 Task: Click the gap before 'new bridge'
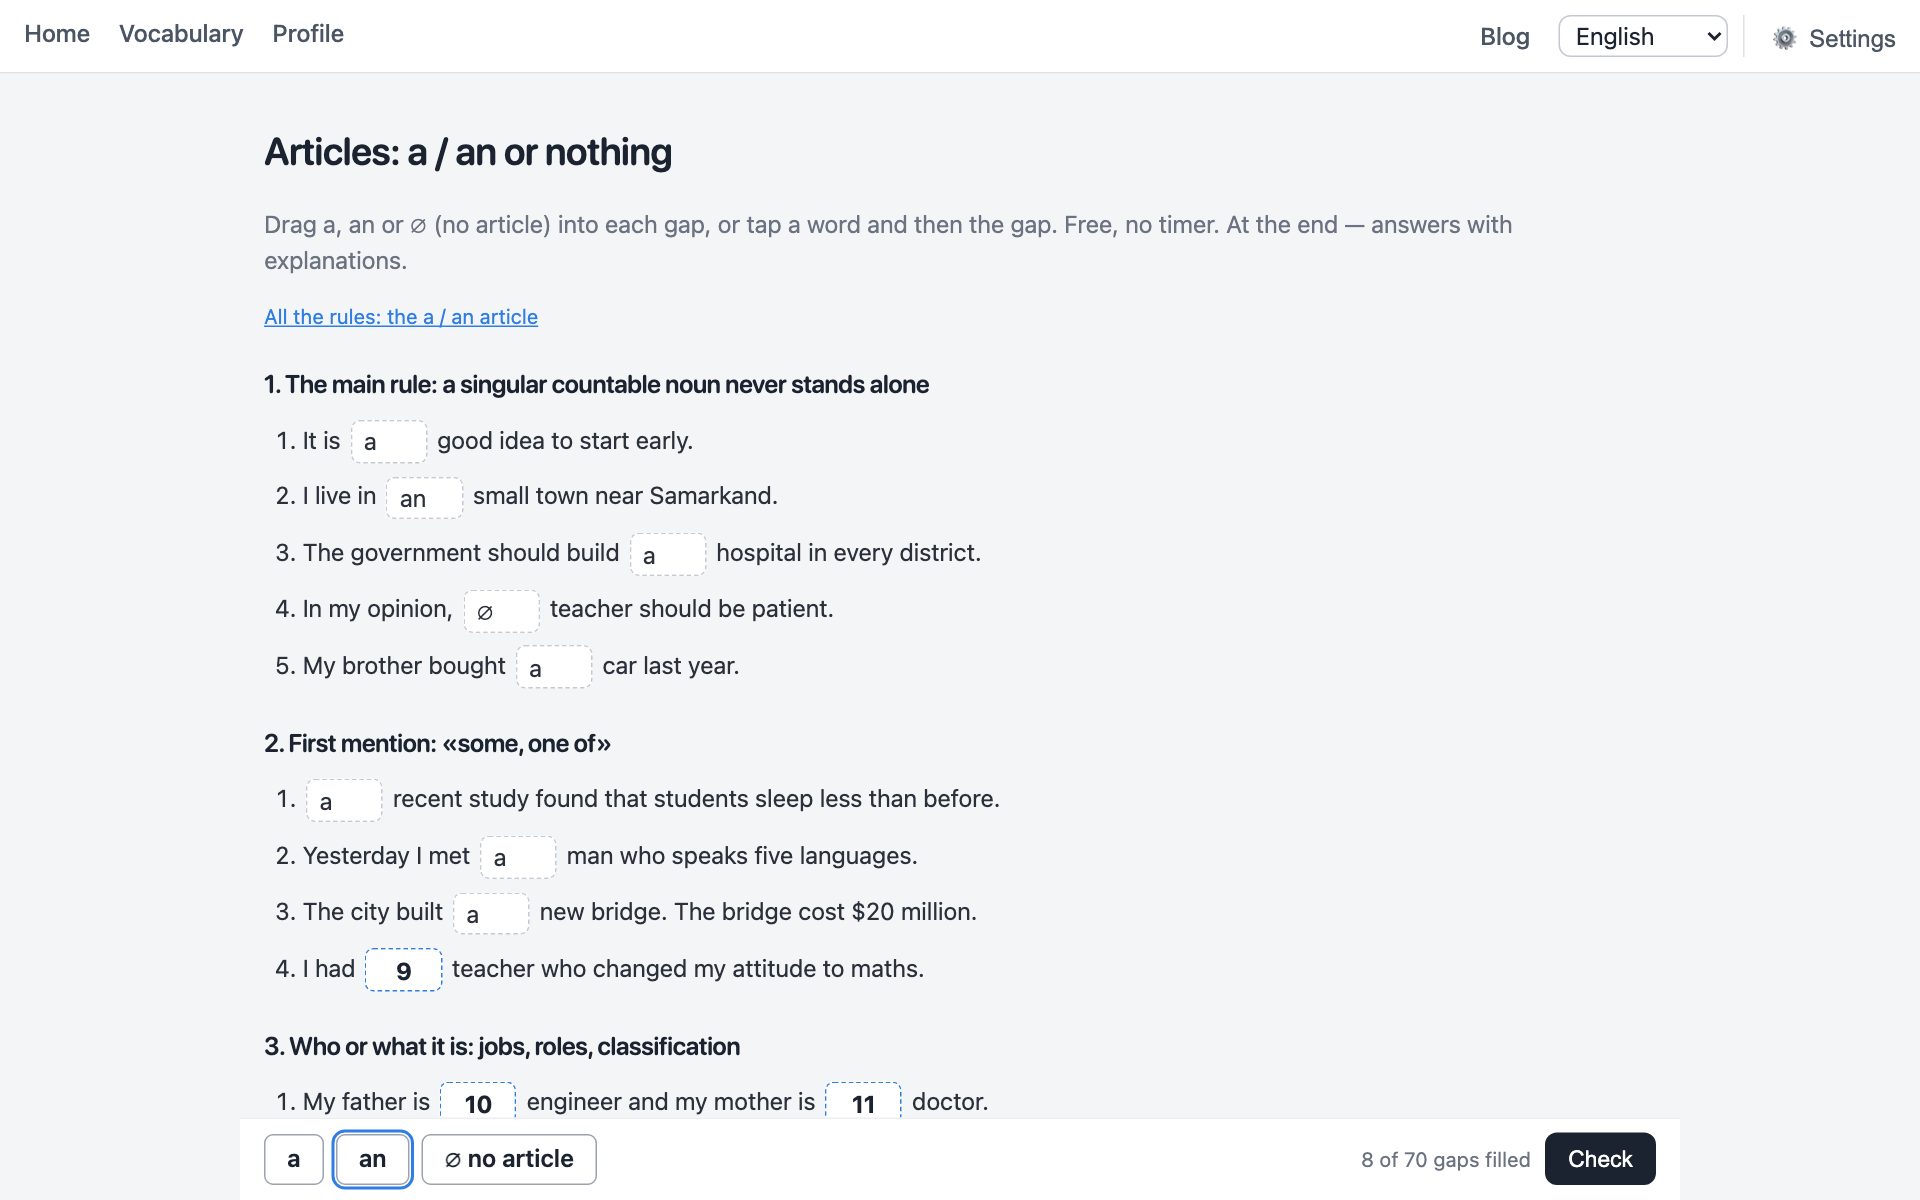[x=491, y=914]
